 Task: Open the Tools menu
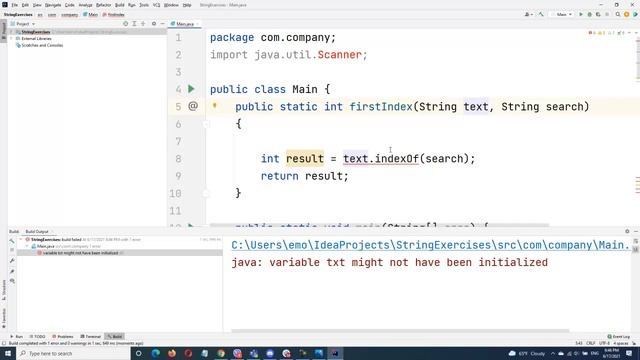[144, 5]
